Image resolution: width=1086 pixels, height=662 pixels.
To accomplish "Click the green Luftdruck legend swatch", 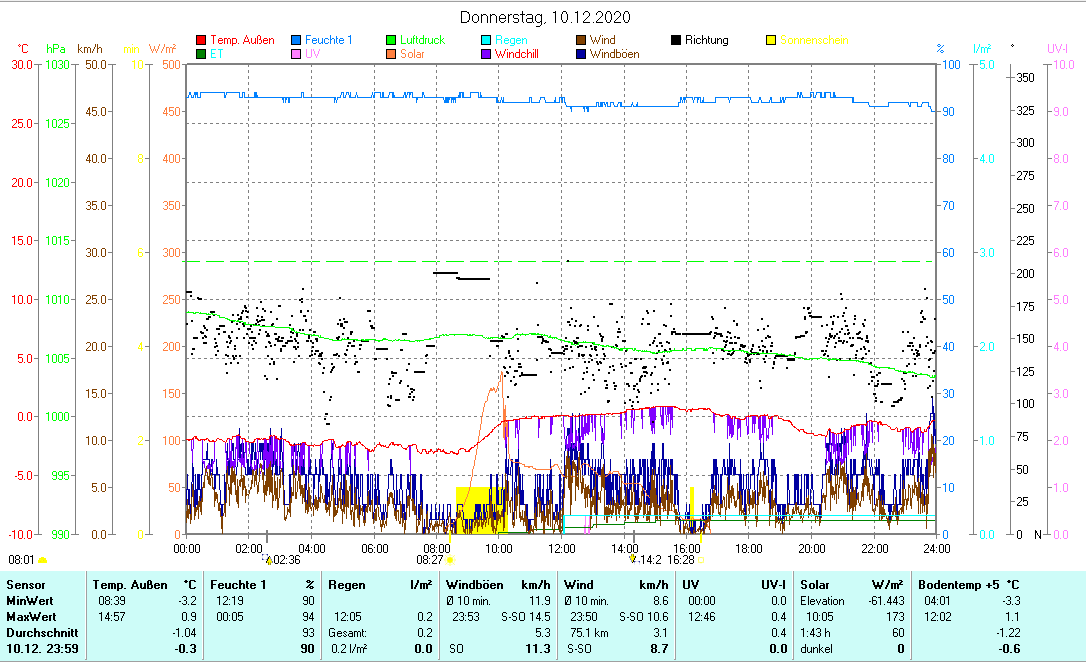I will click(x=391, y=40).
